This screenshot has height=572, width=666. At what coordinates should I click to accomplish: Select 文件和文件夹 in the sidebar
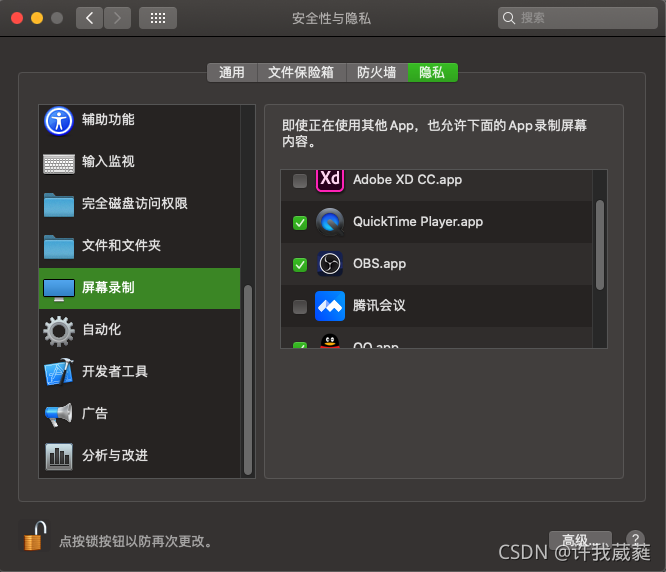[139, 246]
